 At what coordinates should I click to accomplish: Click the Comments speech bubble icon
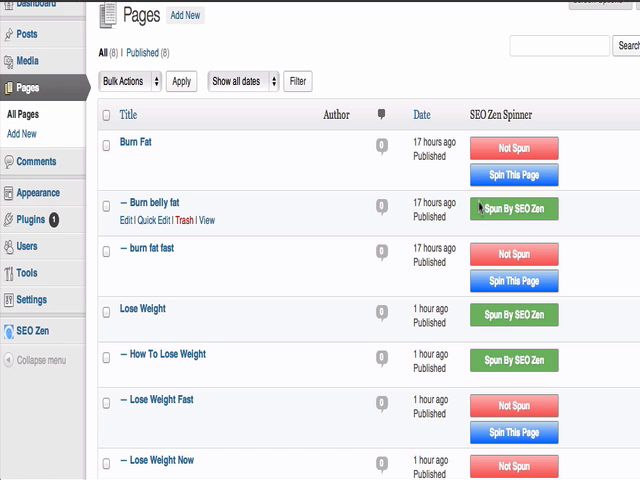[x=9, y=162]
